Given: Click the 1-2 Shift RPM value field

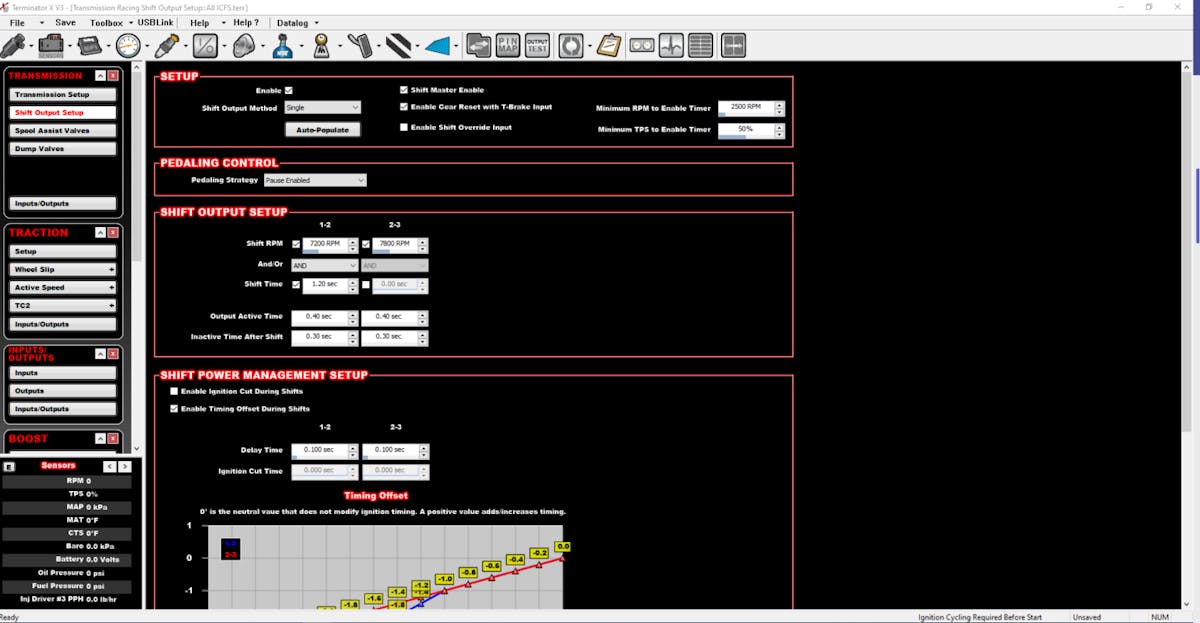Looking at the screenshot, I should pos(325,244).
